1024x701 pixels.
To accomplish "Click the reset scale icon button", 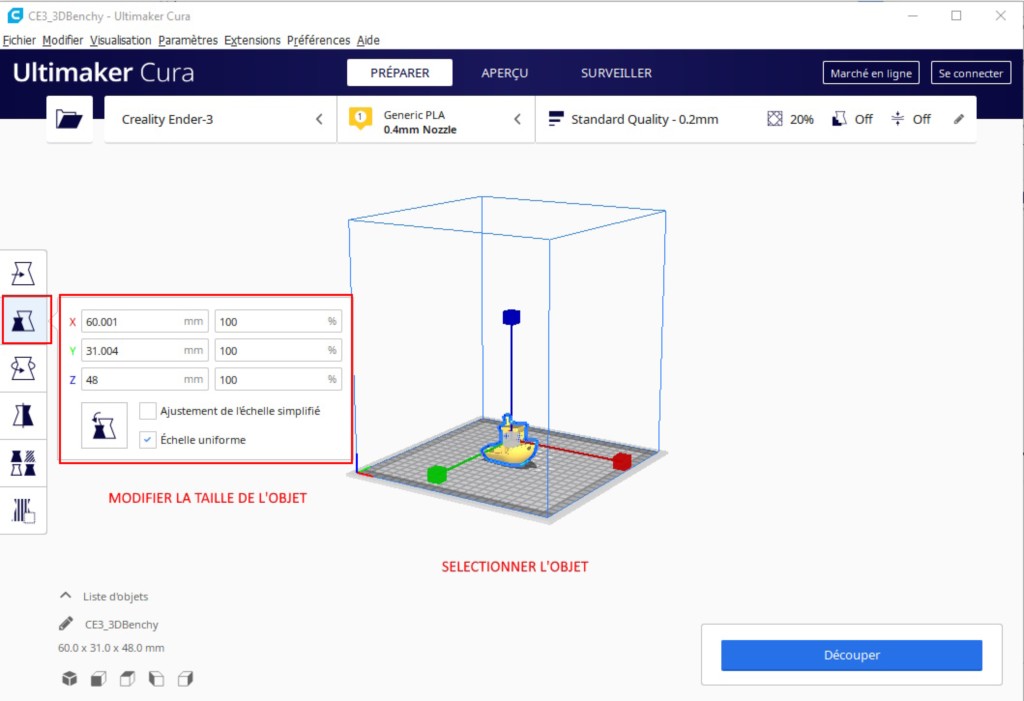I will click(x=104, y=425).
